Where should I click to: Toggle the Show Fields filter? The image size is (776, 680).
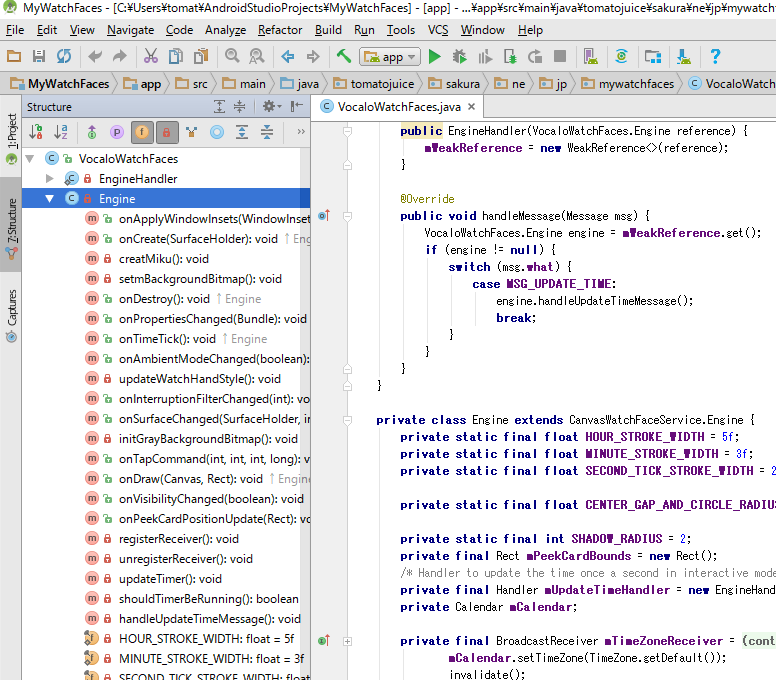141,131
